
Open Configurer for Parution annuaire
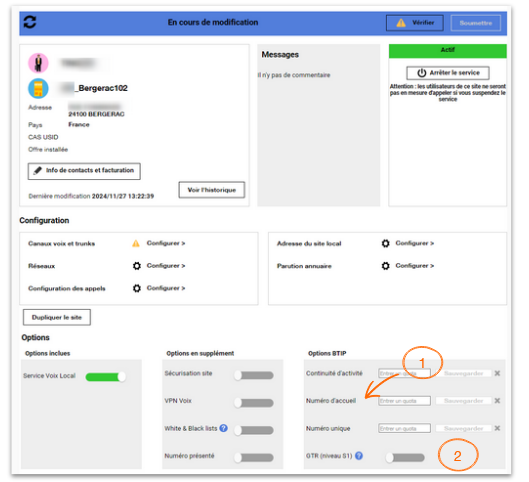[415, 266]
